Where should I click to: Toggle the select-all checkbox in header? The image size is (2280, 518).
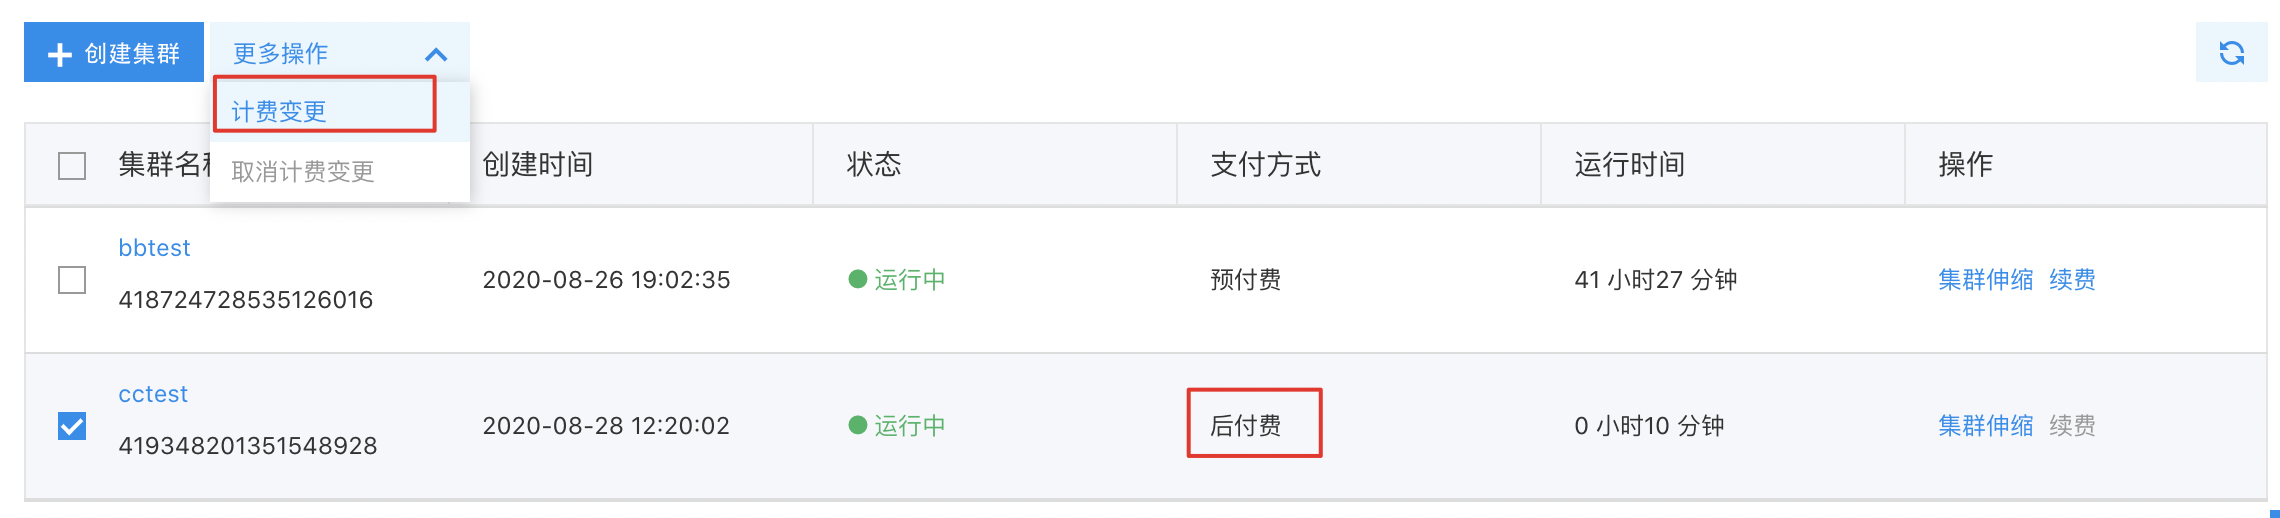72,165
